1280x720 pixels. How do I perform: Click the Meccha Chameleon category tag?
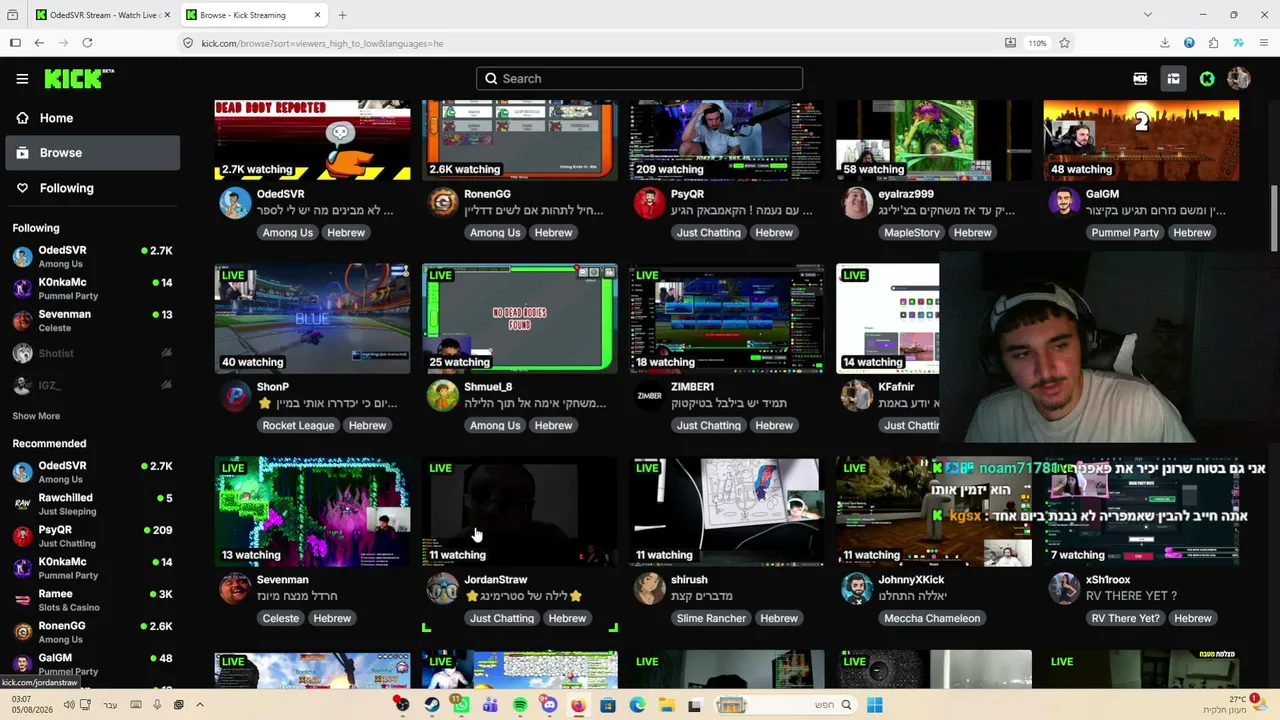click(932, 619)
